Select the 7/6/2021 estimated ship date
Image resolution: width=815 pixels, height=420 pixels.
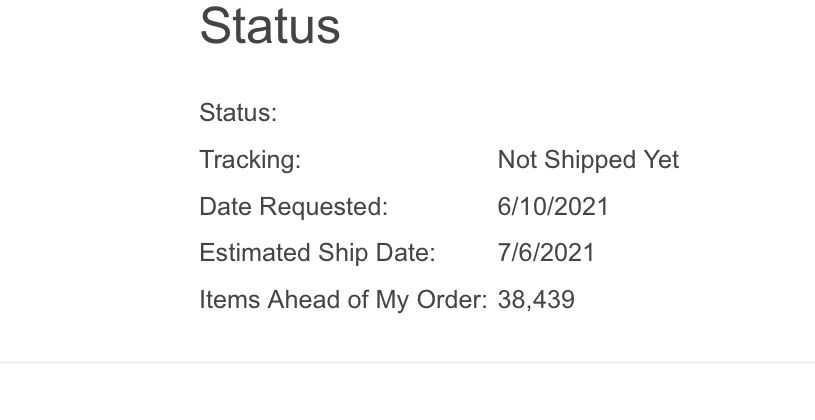pos(546,253)
